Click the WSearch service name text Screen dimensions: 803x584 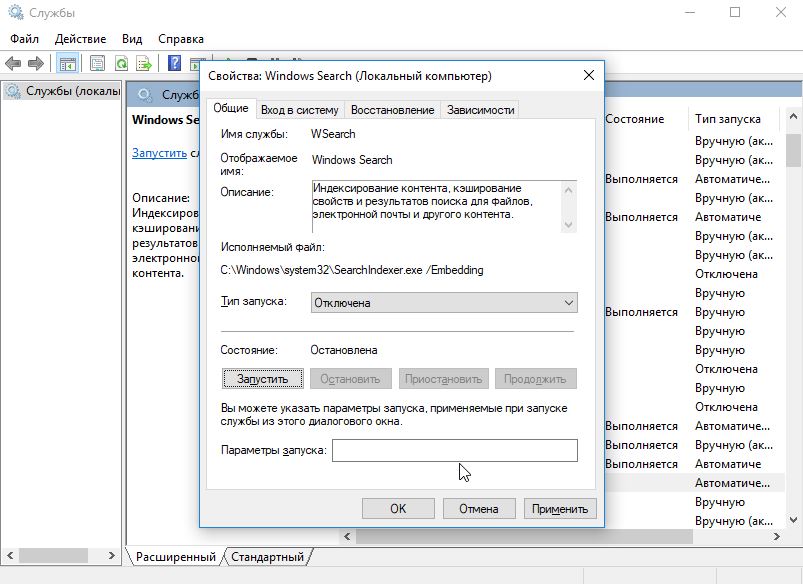click(333, 134)
